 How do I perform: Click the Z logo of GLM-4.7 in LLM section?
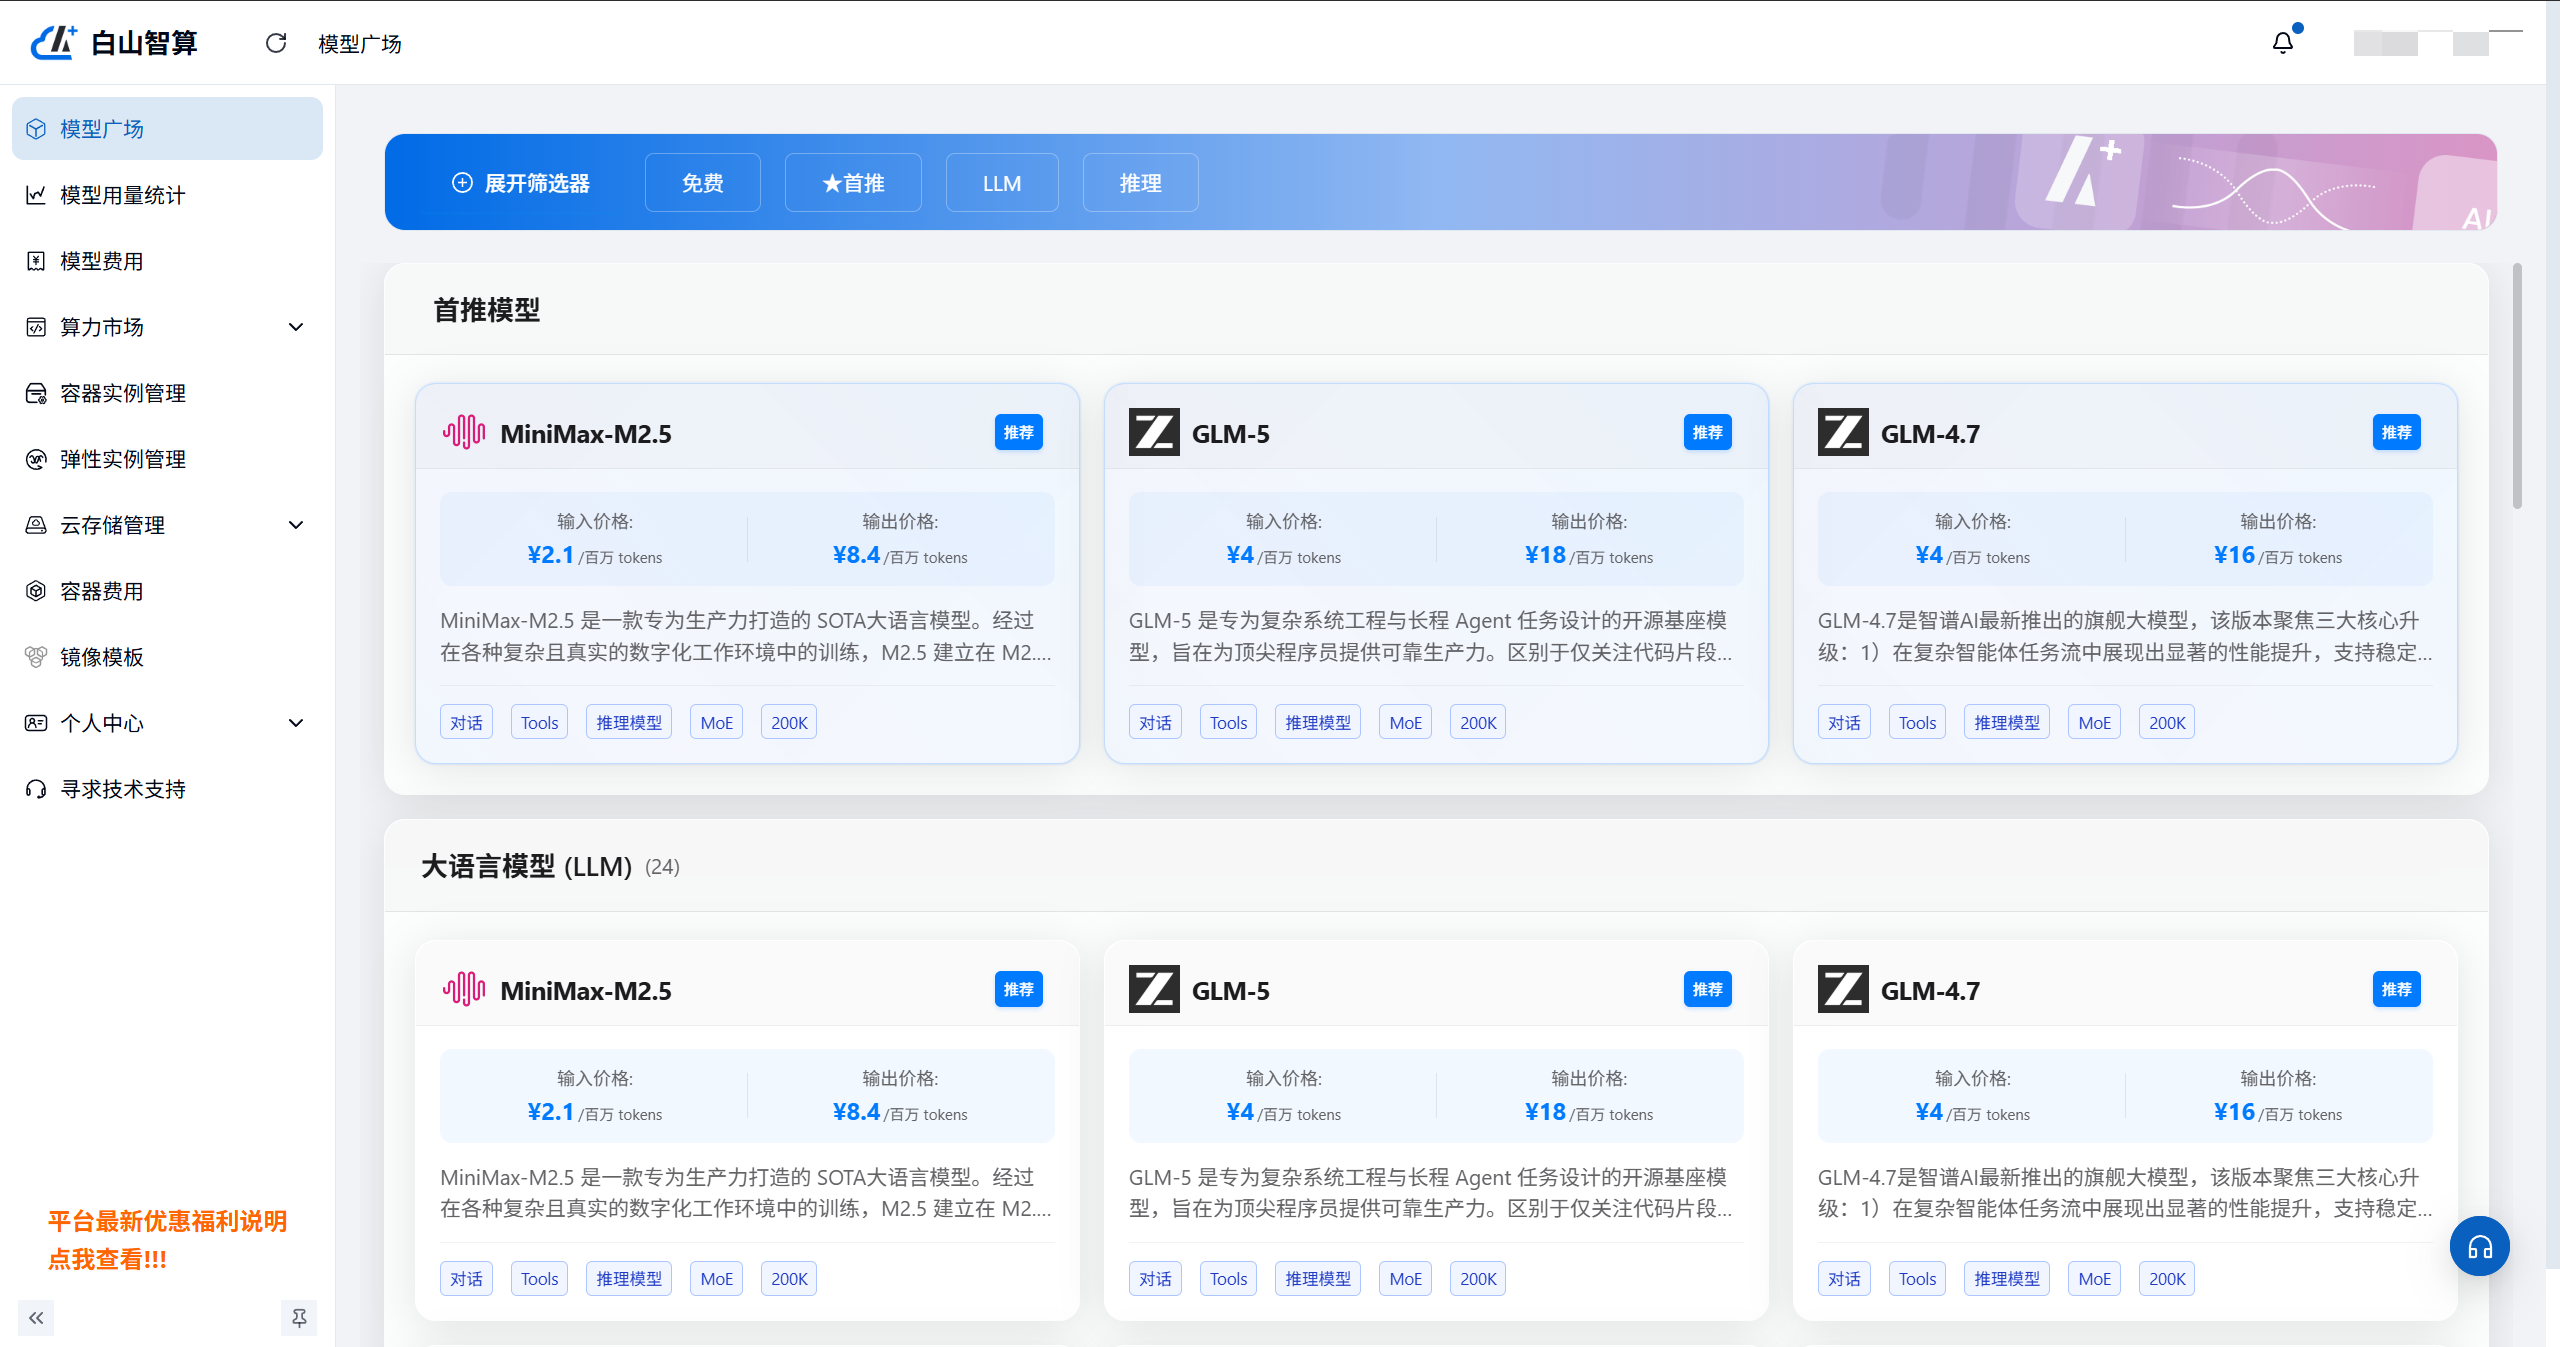[x=1843, y=990]
